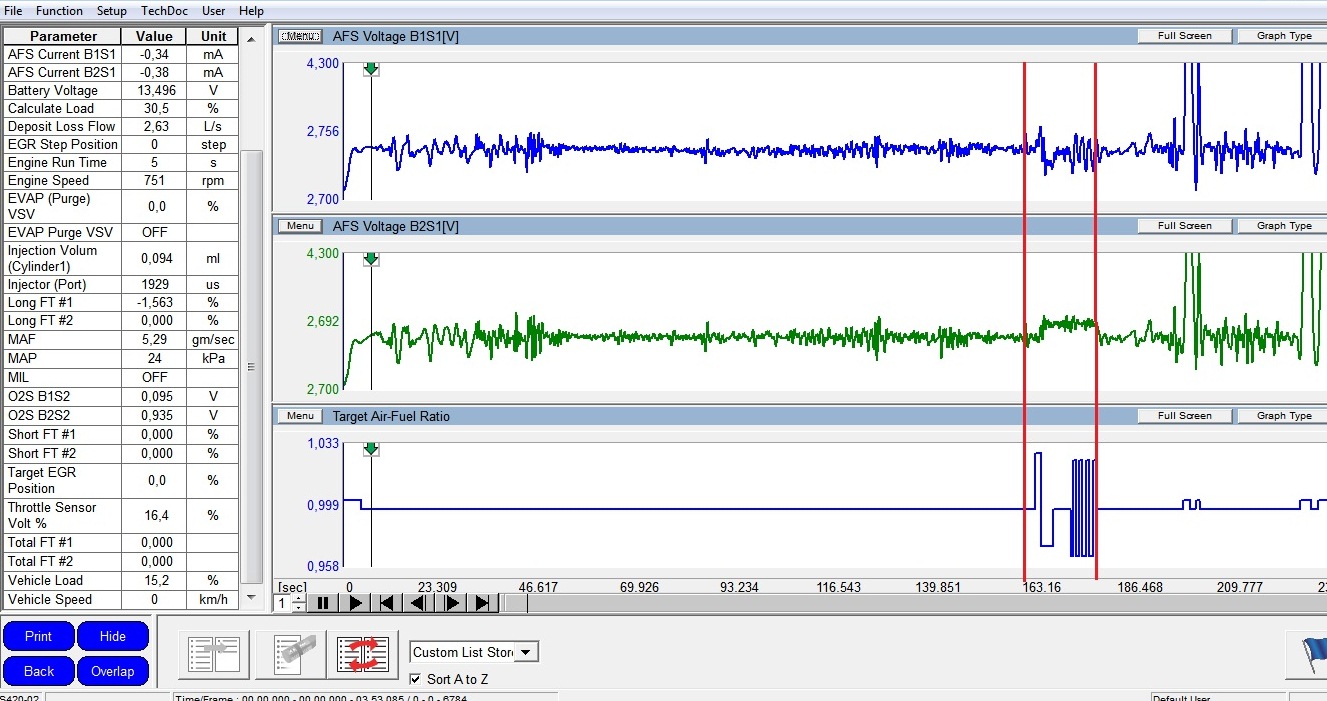Screen dimensions: 1327x701
Task: Click the timeline playback position slider
Action: [x=515, y=603]
